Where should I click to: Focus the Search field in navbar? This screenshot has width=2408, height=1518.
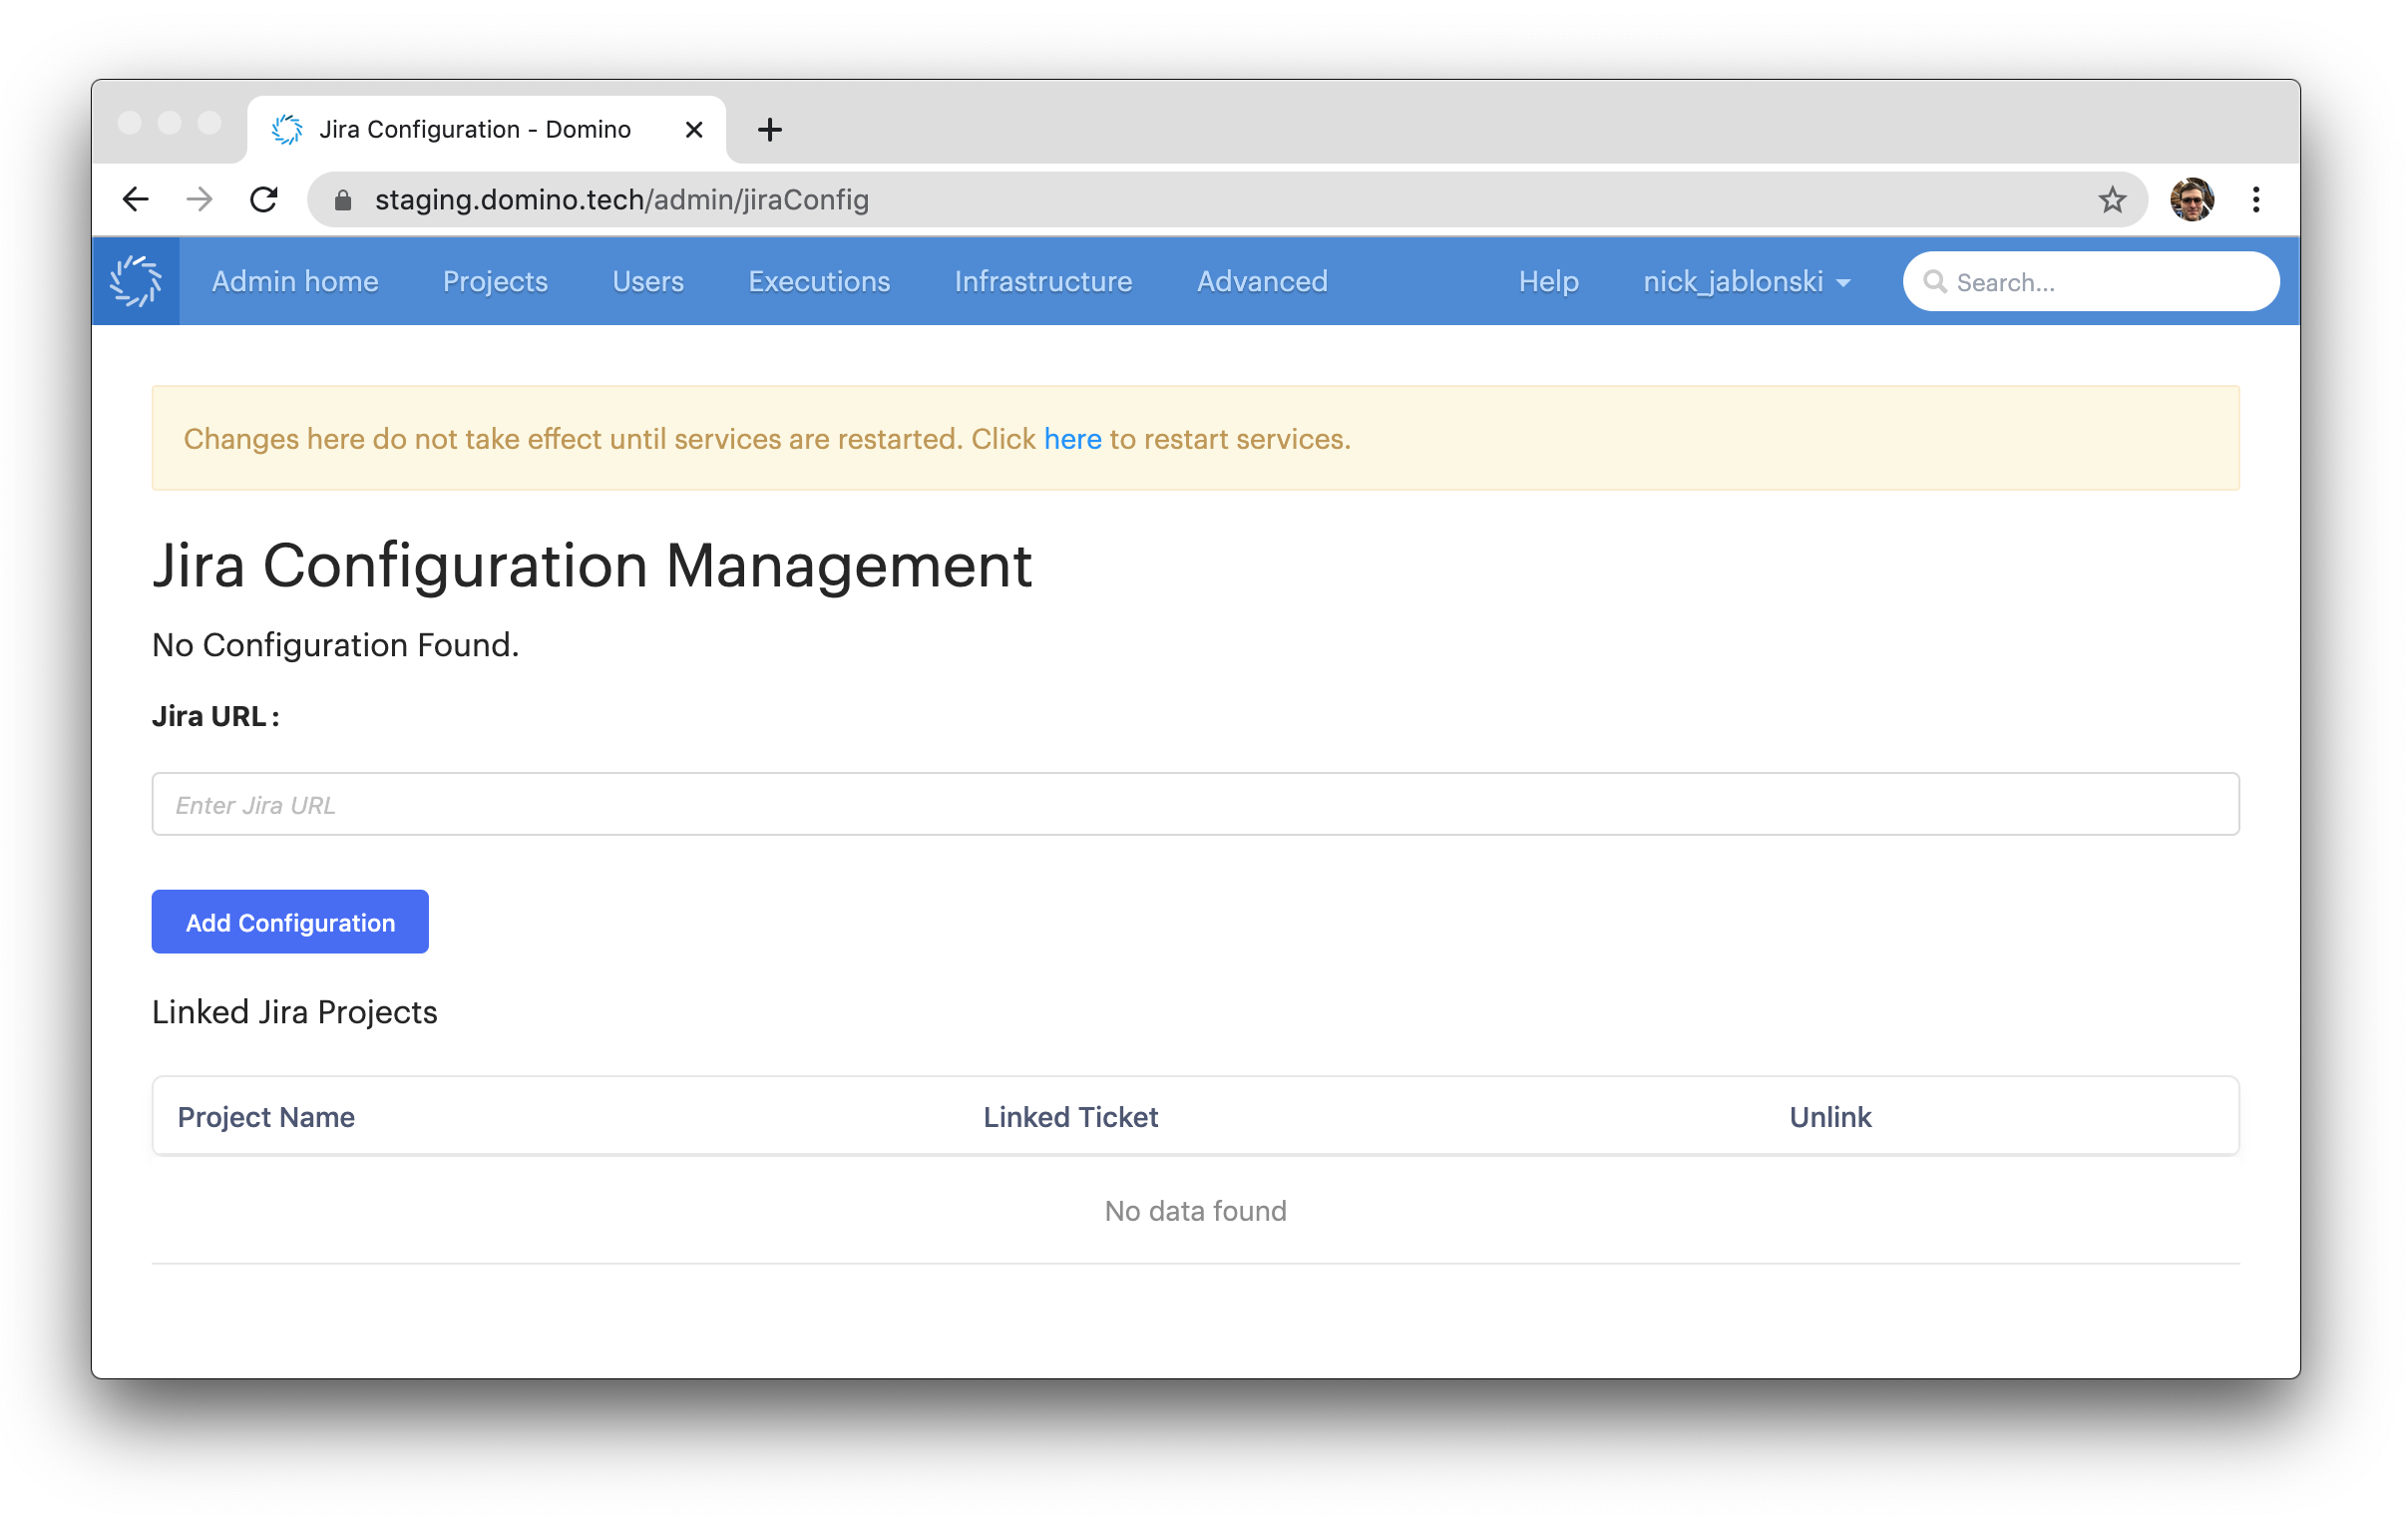[2091, 282]
